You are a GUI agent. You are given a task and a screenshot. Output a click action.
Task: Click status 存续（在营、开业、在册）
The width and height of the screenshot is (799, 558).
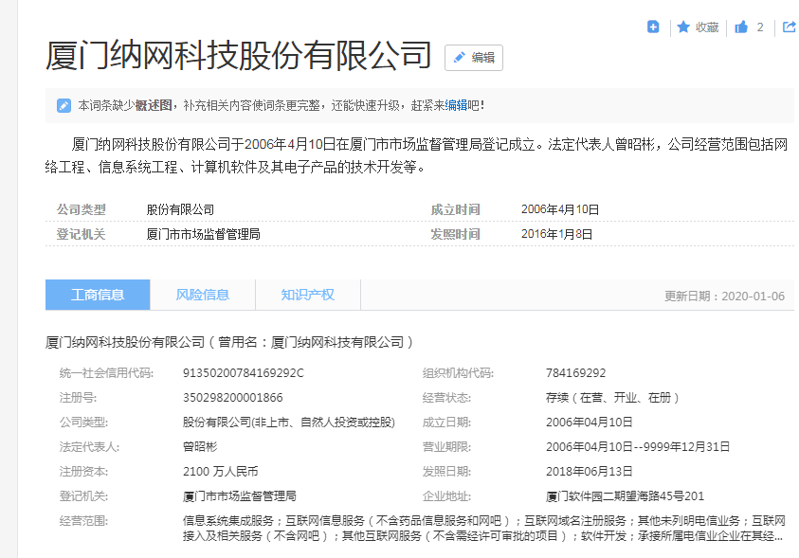click(x=613, y=397)
